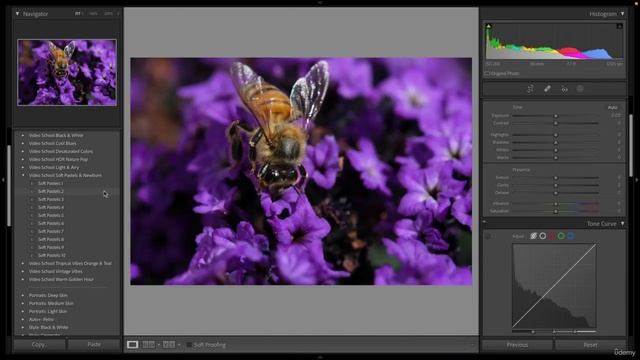The width and height of the screenshot is (640, 360).
Task: Select the Red Eye Correction tool
Action: 564,89
